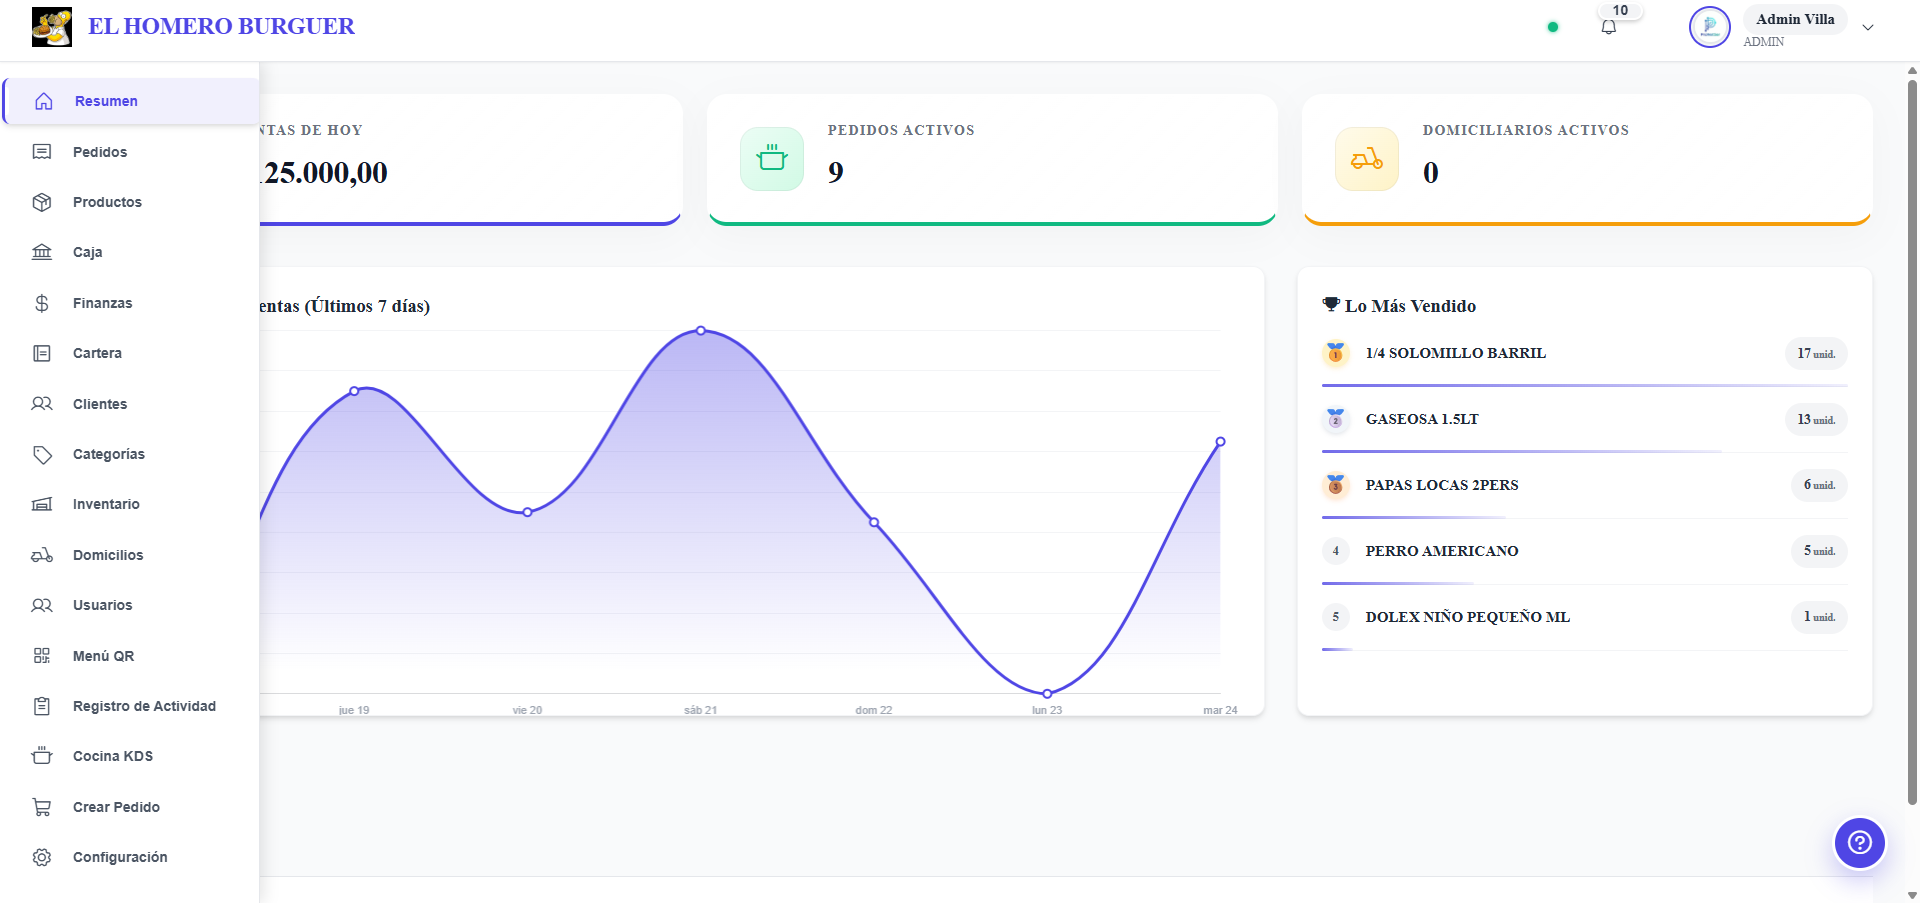This screenshot has width=1920, height=903.
Task: Select the Productos box icon
Action: tap(41, 201)
